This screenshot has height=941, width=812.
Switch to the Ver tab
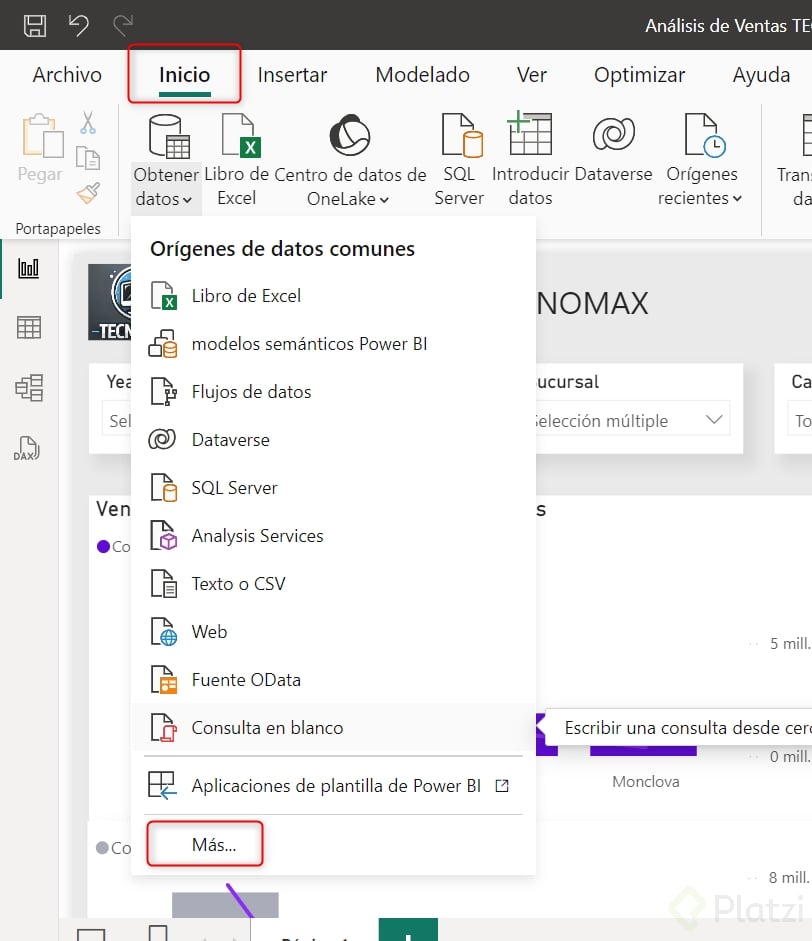532,75
